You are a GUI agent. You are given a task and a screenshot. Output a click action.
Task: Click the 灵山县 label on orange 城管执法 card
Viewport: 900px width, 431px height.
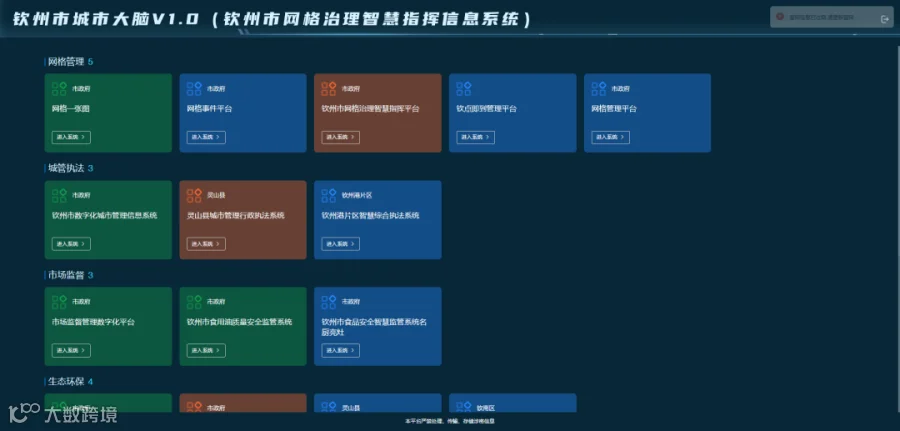216,195
